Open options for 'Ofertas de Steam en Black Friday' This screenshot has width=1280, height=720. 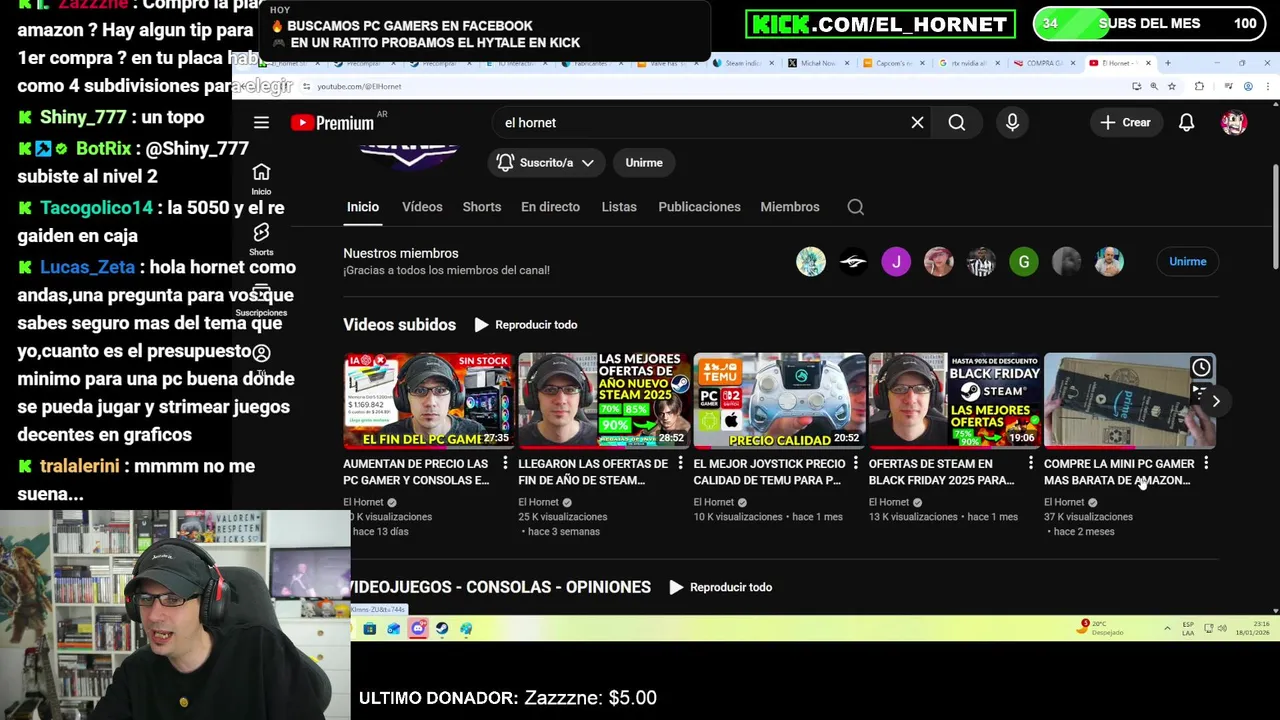coord(1031,464)
